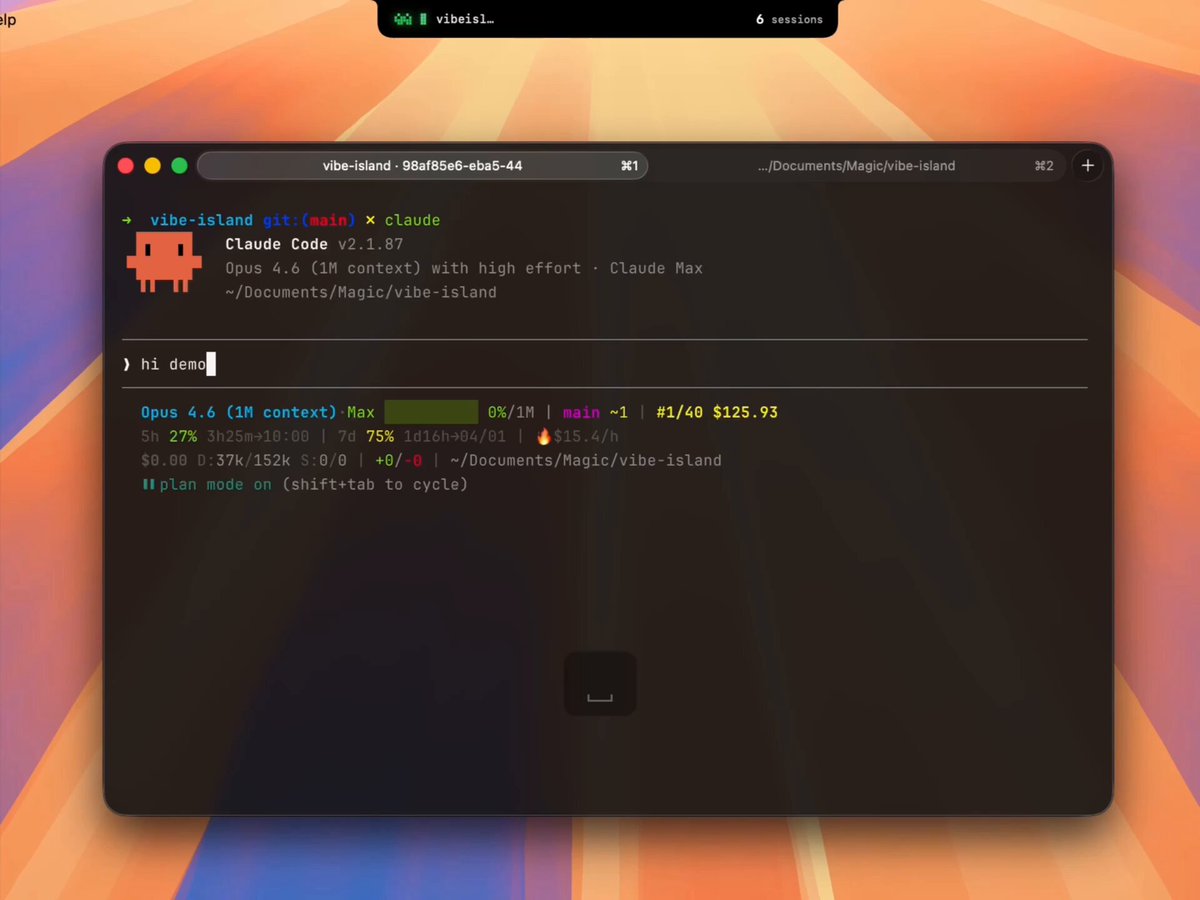Click the Help menu in menu bar
The image size is (1200, 900).
pos(8,20)
